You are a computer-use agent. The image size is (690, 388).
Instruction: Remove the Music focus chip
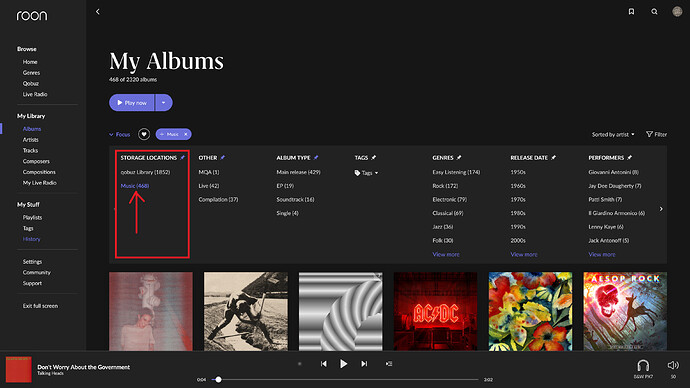coord(186,134)
